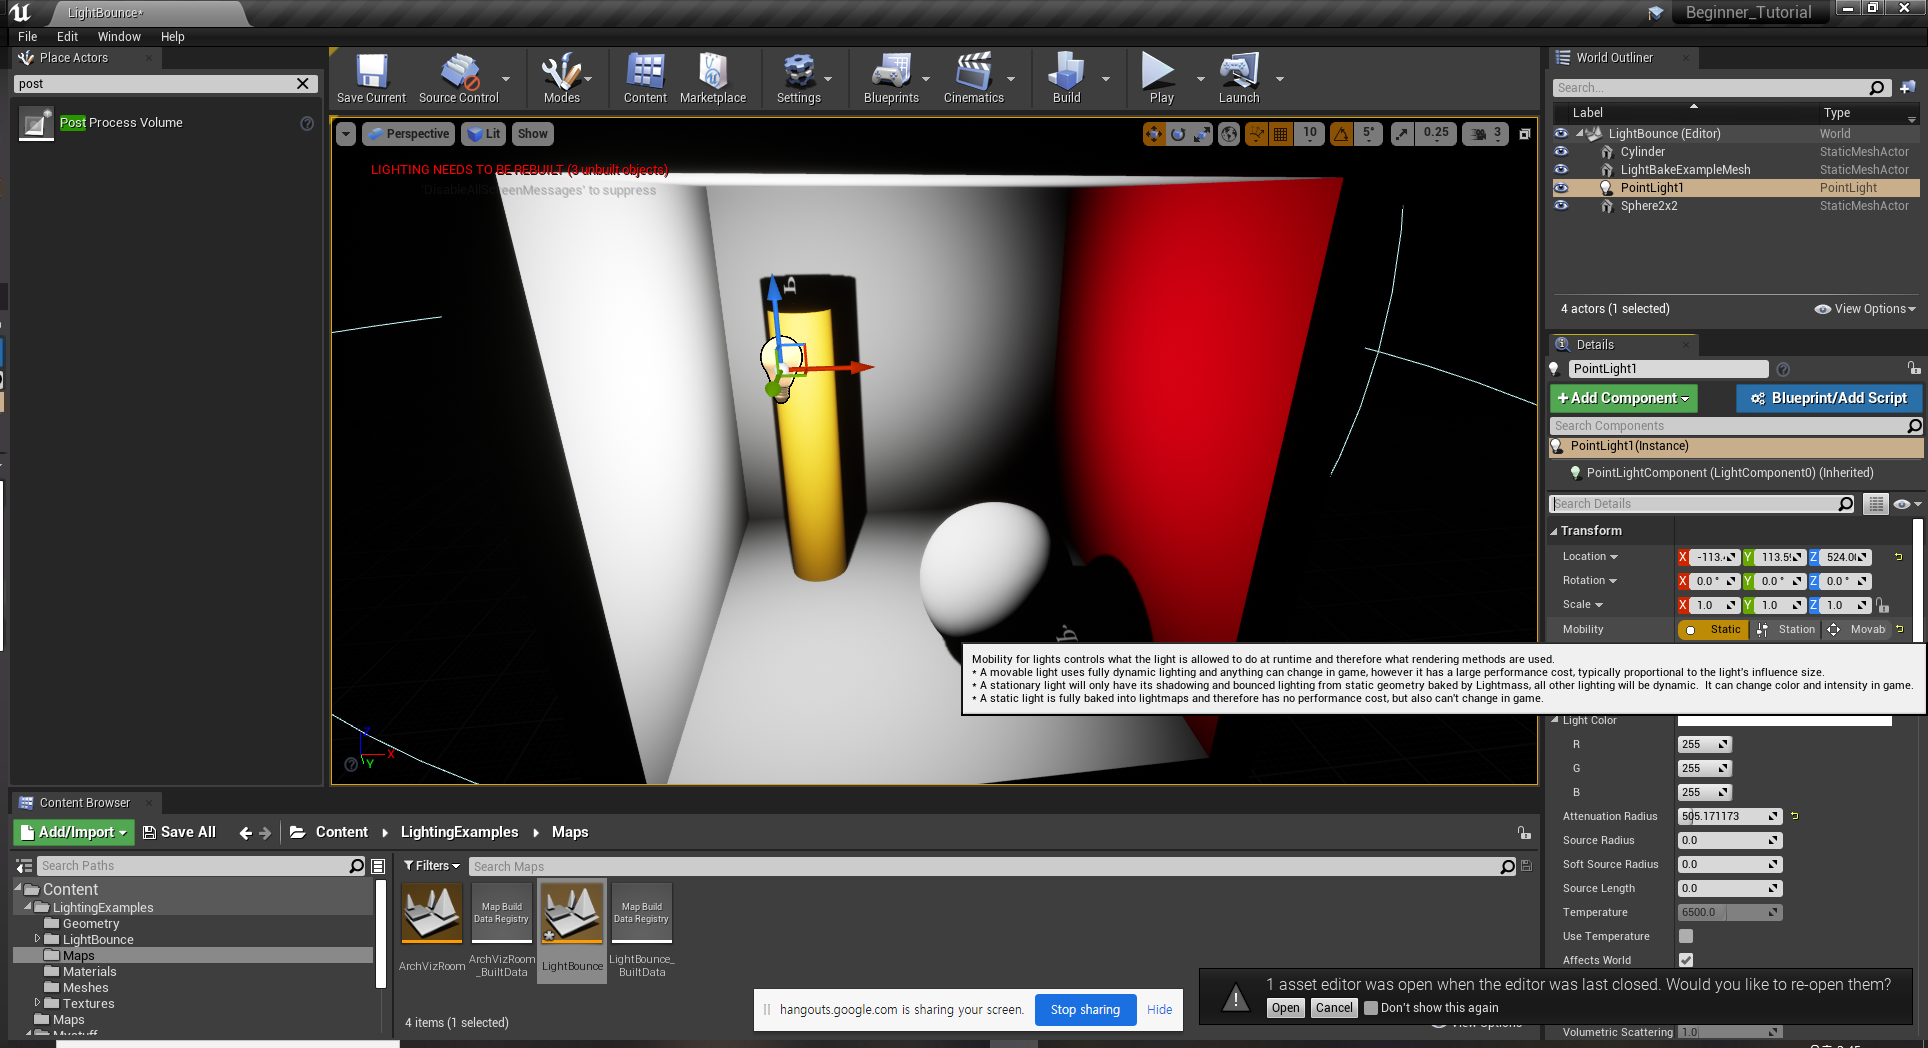Set mobility to Stationary

point(1787,630)
